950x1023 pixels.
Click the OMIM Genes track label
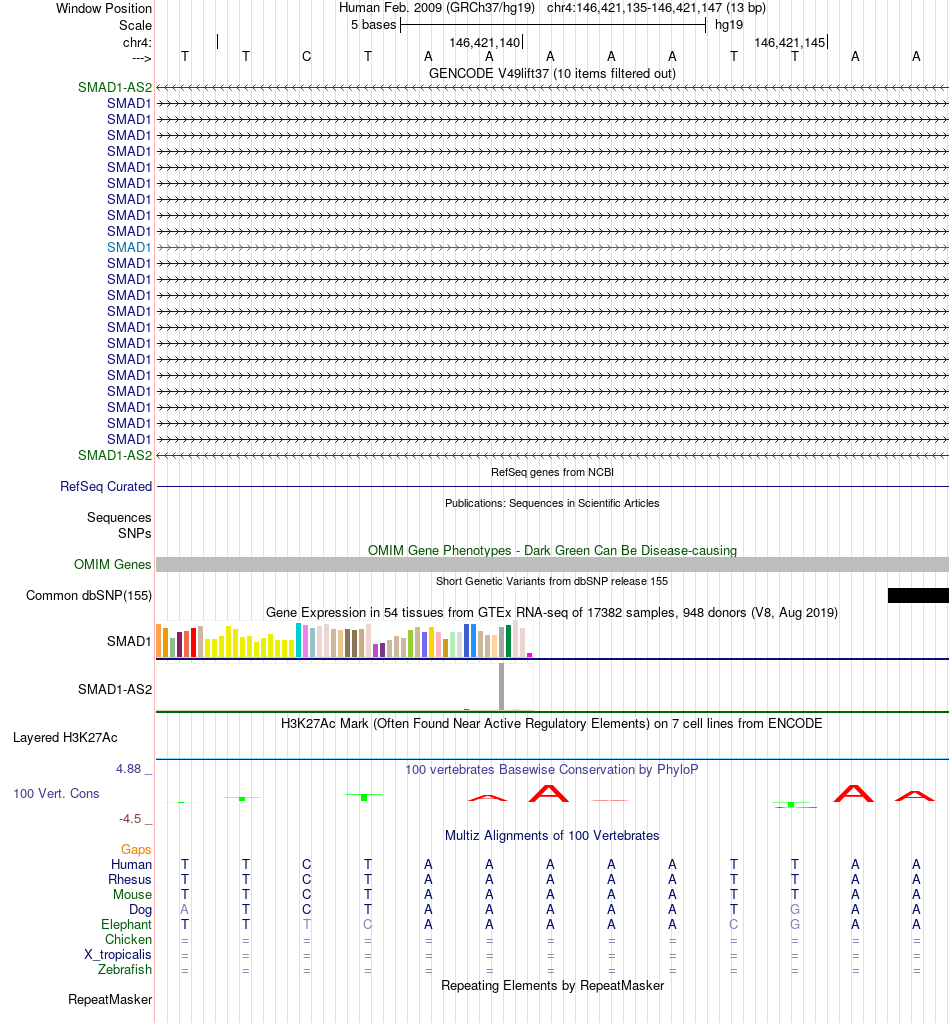pyautogui.click(x=112, y=564)
